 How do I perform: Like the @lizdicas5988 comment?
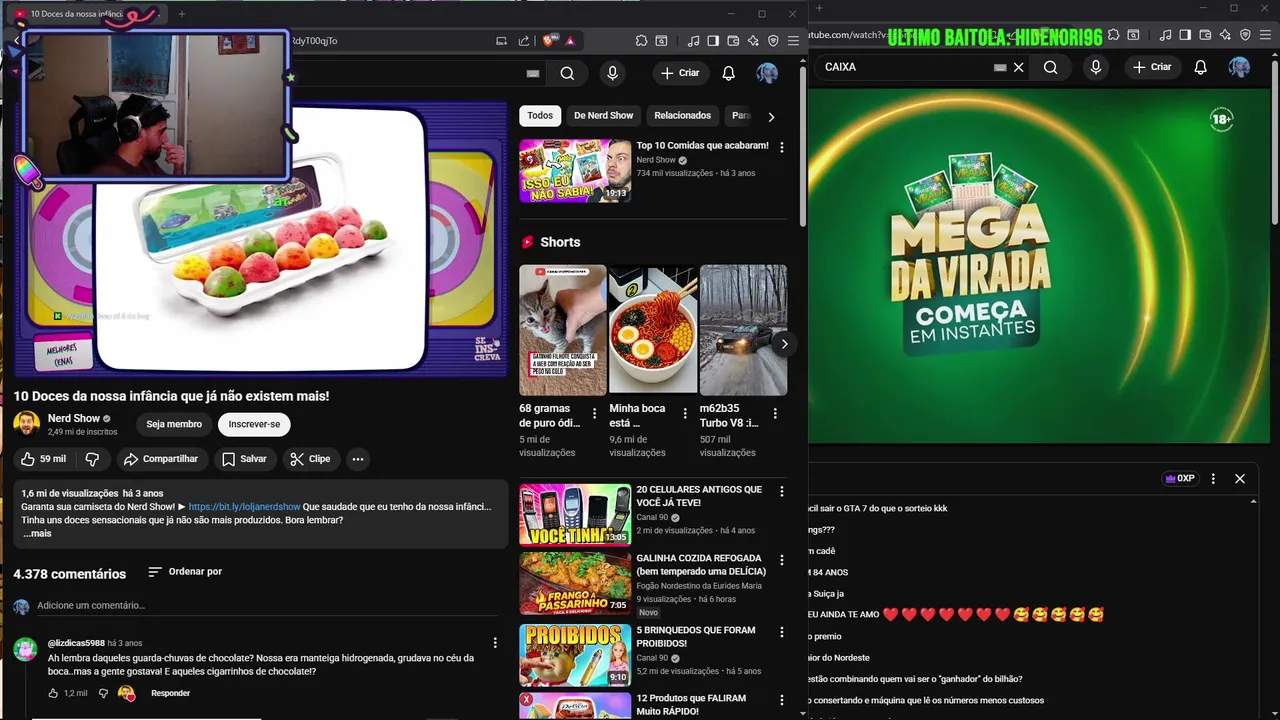click(53, 693)
